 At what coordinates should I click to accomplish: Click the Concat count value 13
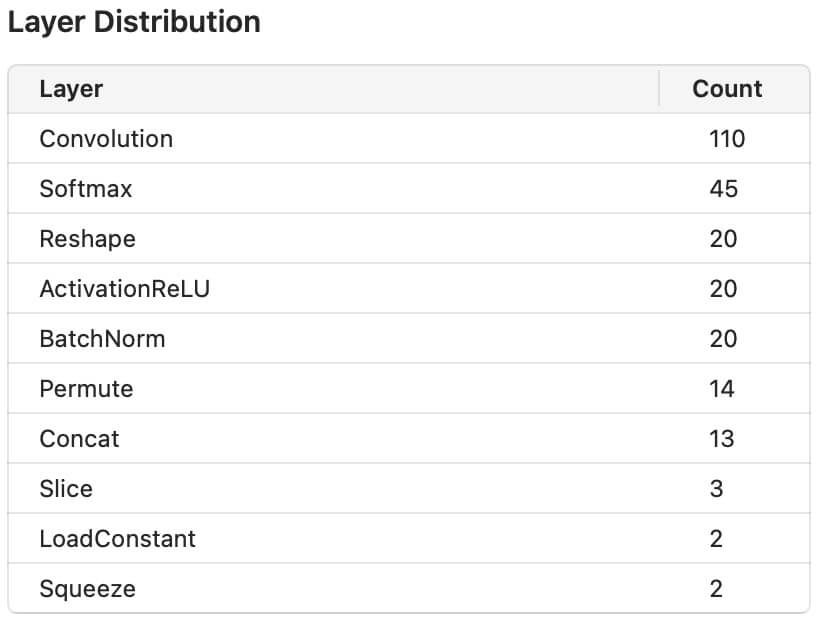pos(721,438)
